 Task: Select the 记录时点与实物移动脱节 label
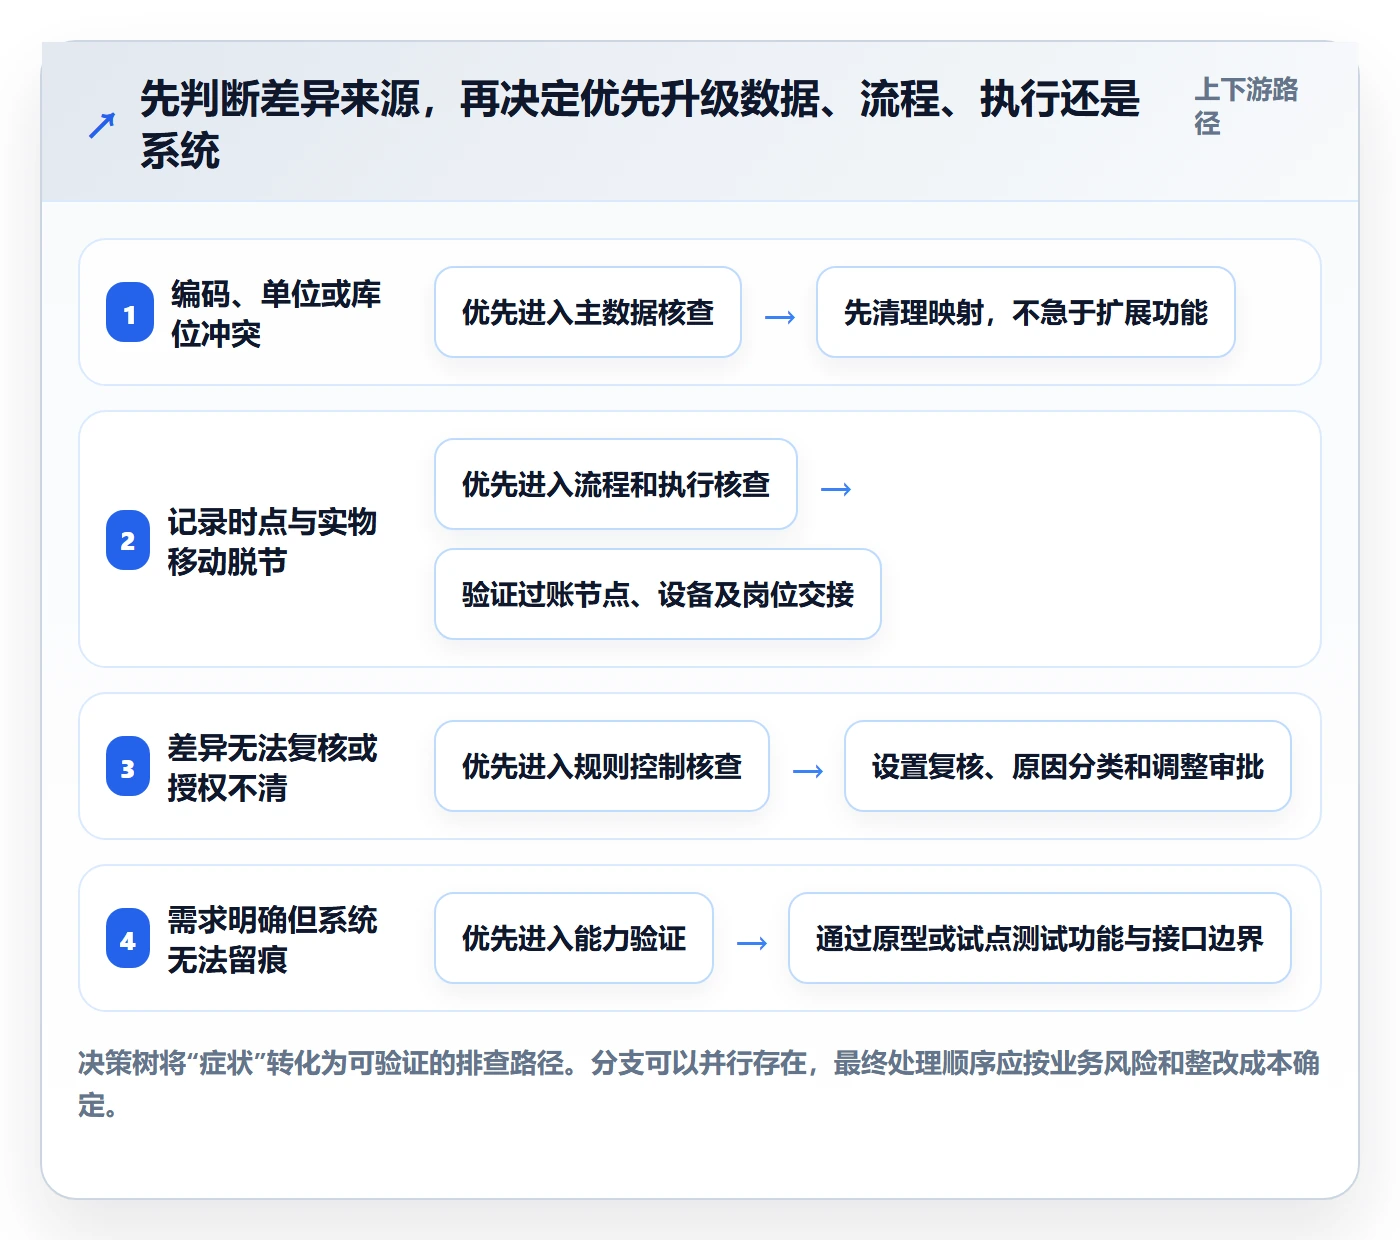[272, 542]
